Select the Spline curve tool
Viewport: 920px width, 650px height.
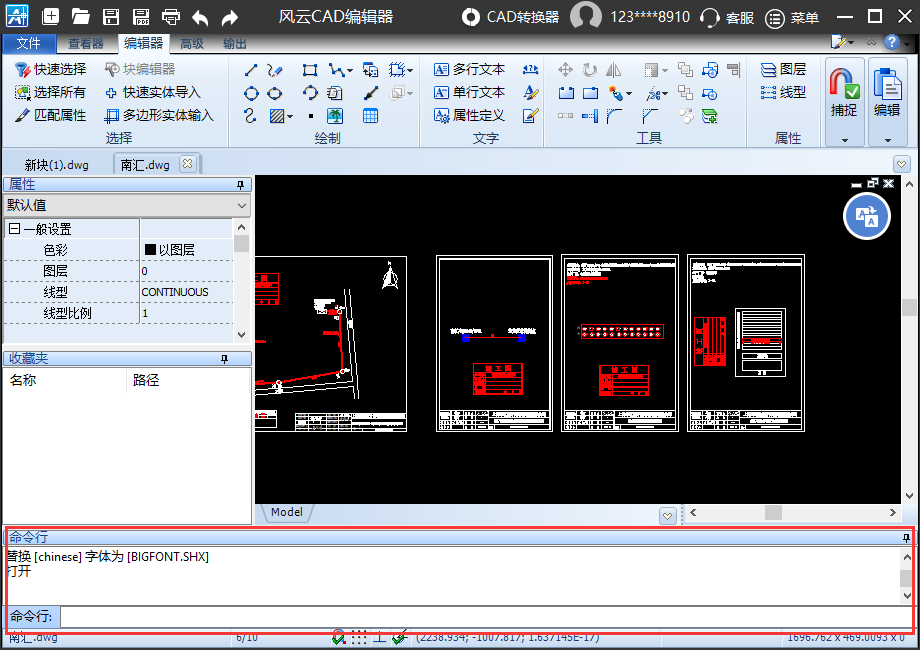251,116
